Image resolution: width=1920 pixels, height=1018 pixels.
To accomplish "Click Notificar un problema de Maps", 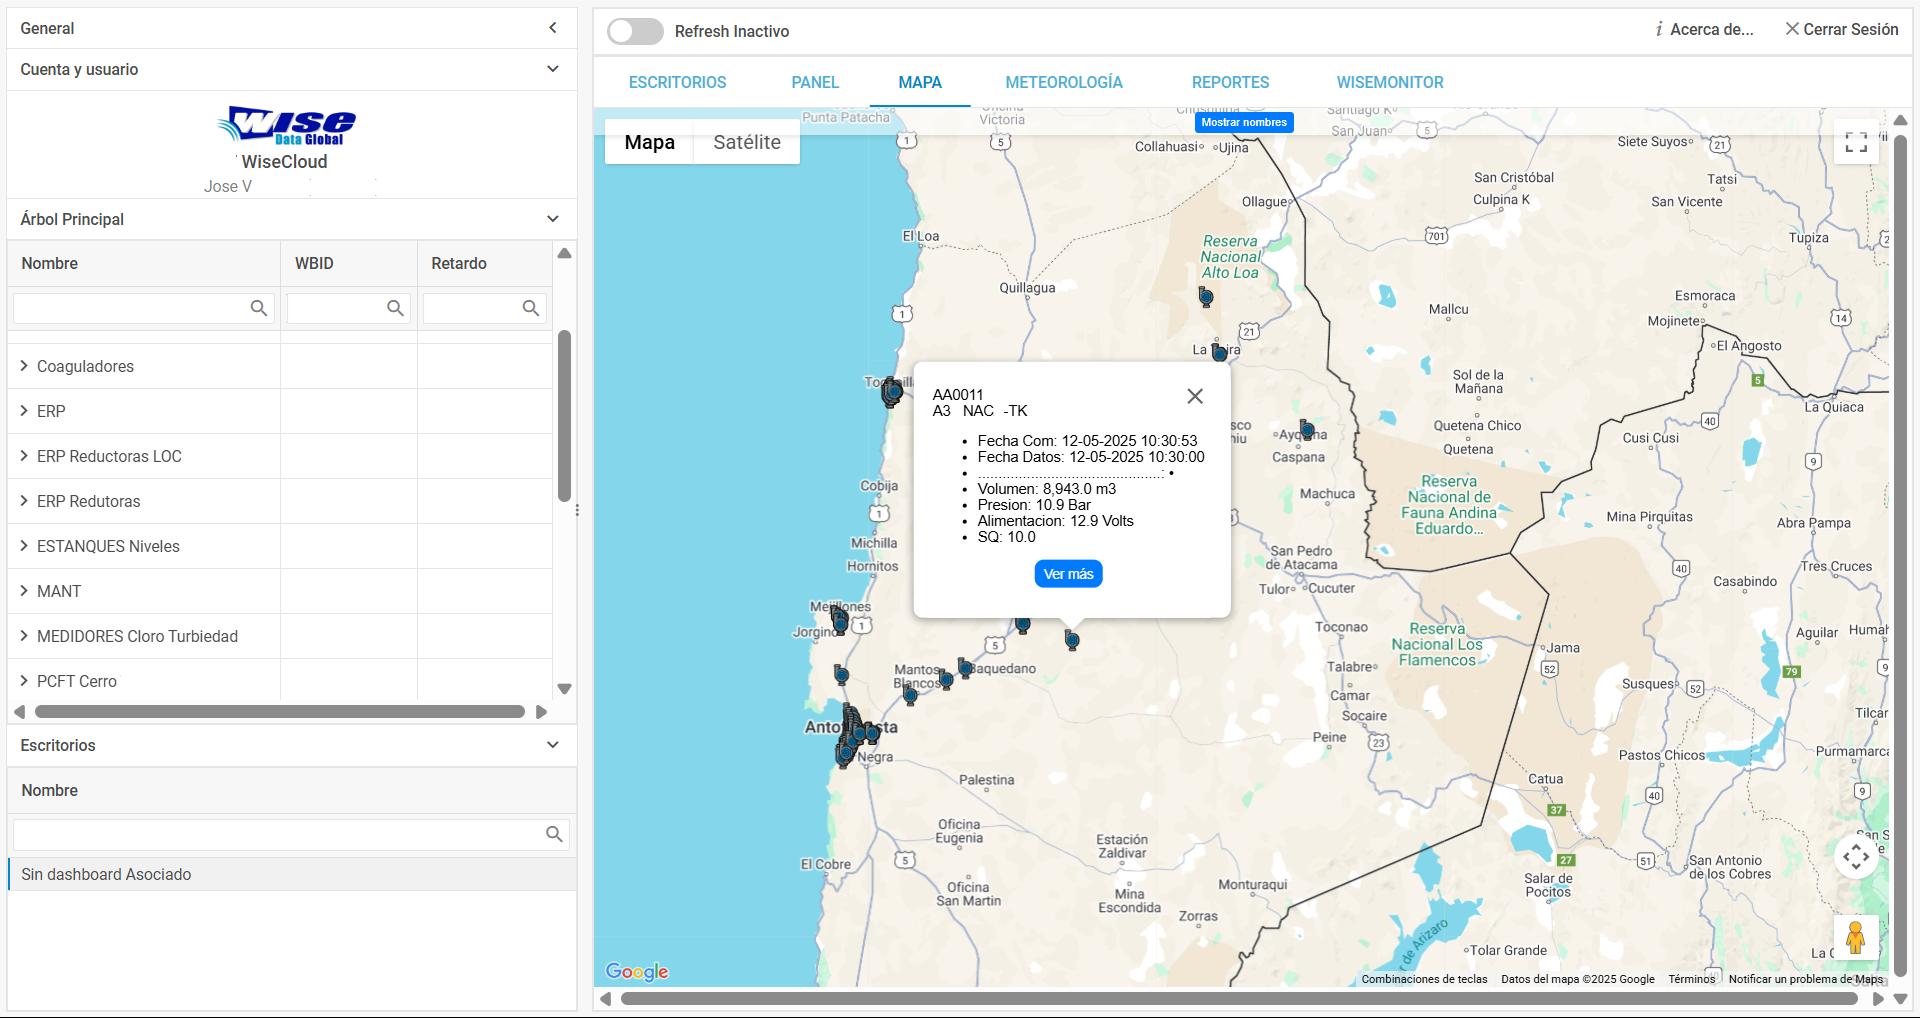I will pos(1806,979).
